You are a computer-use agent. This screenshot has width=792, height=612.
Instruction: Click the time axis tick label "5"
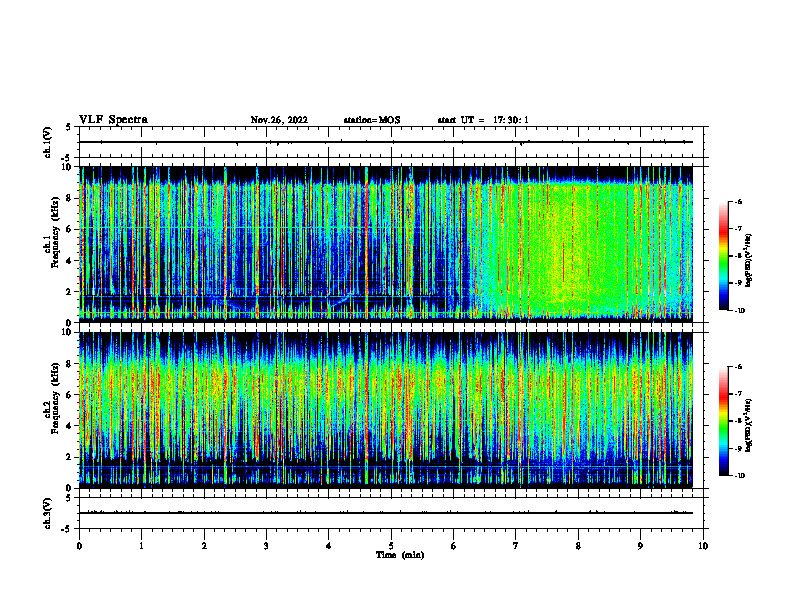pos(391,546)
